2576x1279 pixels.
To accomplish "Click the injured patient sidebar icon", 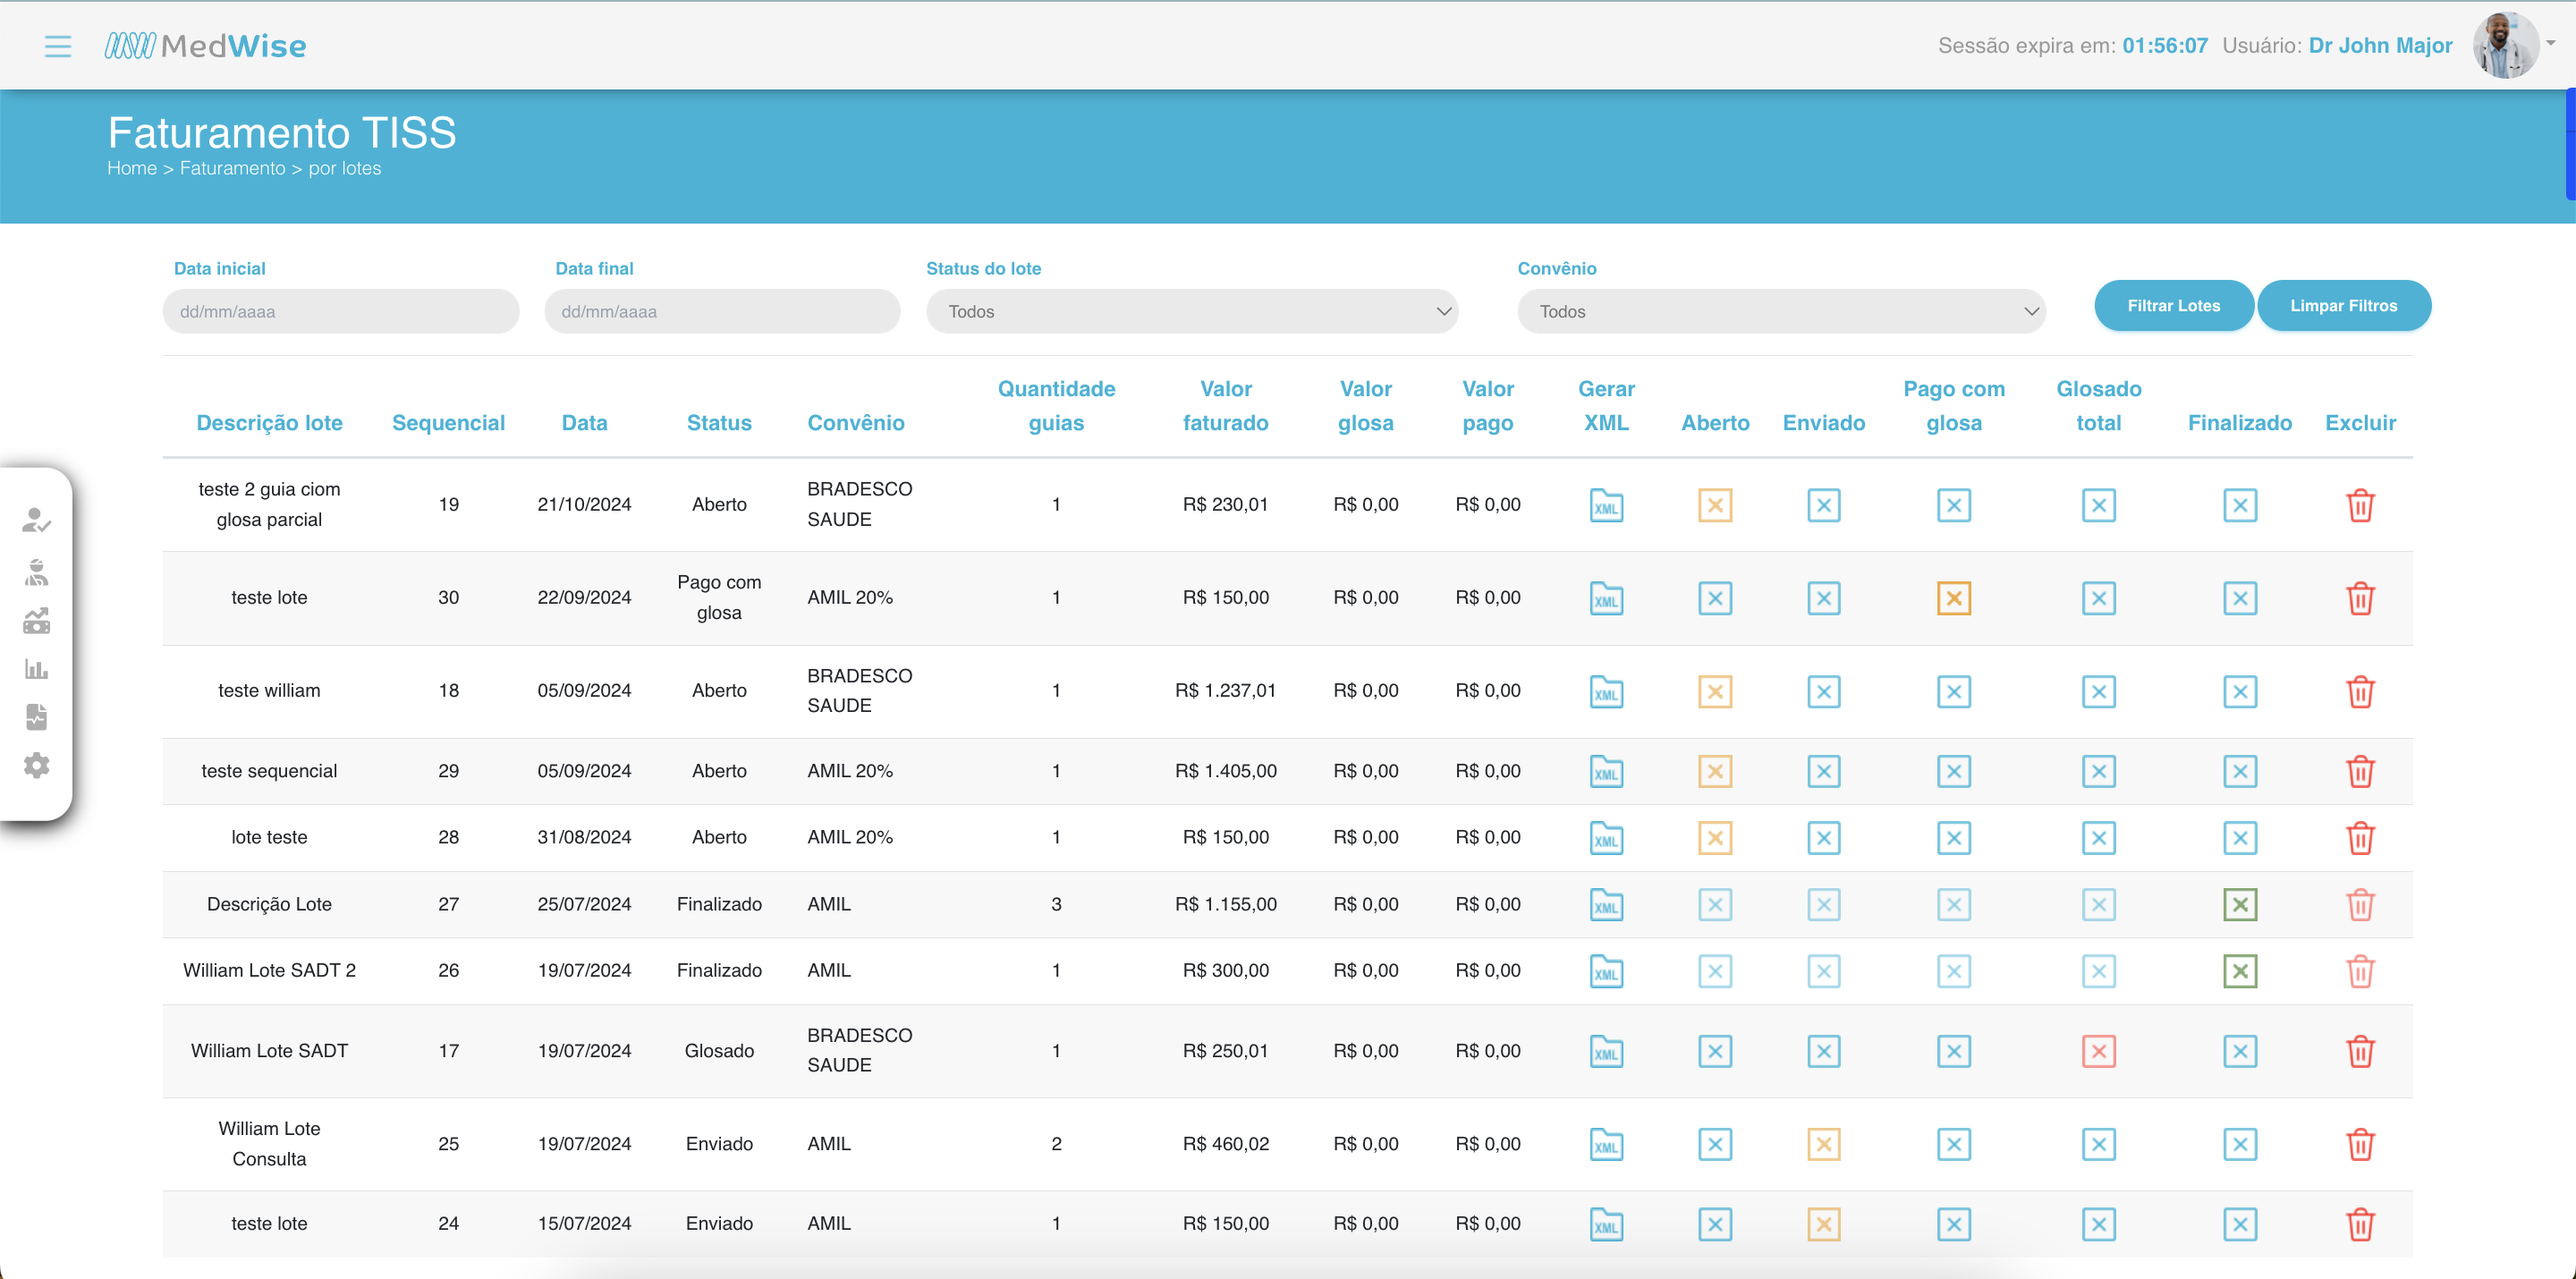I will (x=37, y=572).
